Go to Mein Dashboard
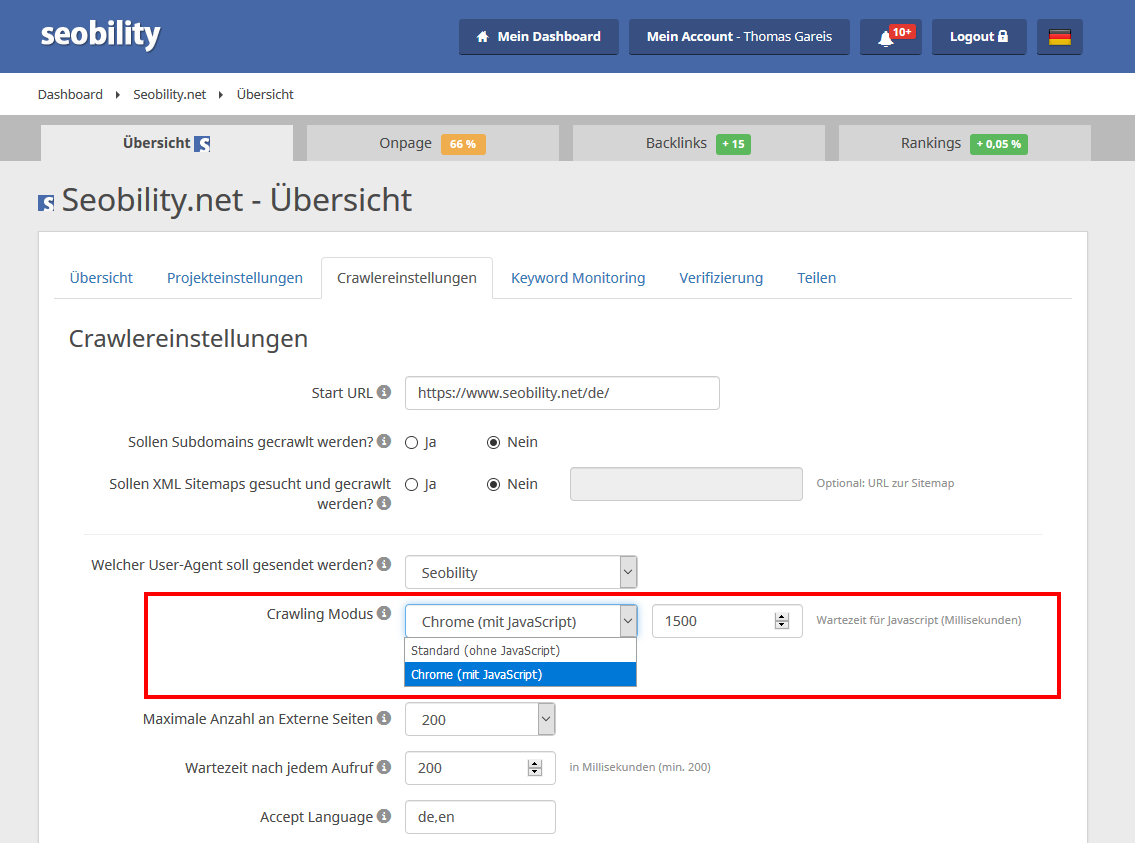This screenshot has width=1135, height=843. click(x=539, y=37)
